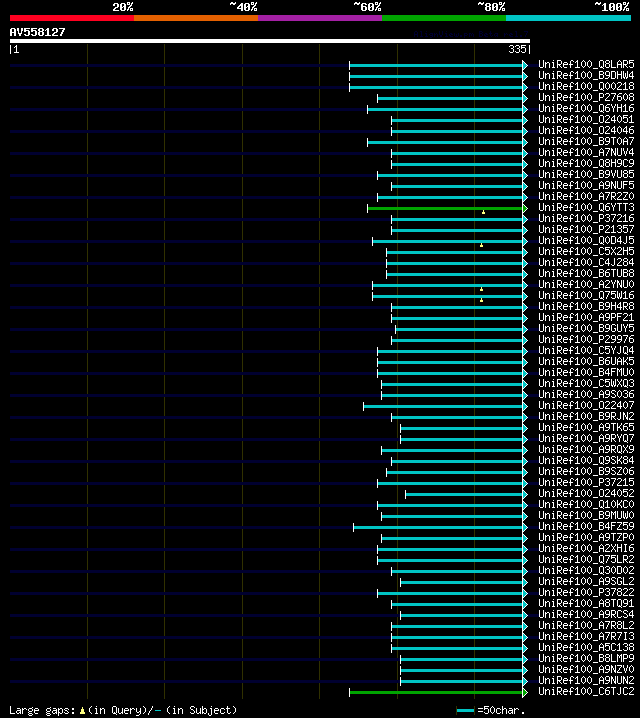This screenshot has width=640, height=718.
Task: Click the green ~80% identity legend segment
Action: pyautogui.click(x=444, y=18)
